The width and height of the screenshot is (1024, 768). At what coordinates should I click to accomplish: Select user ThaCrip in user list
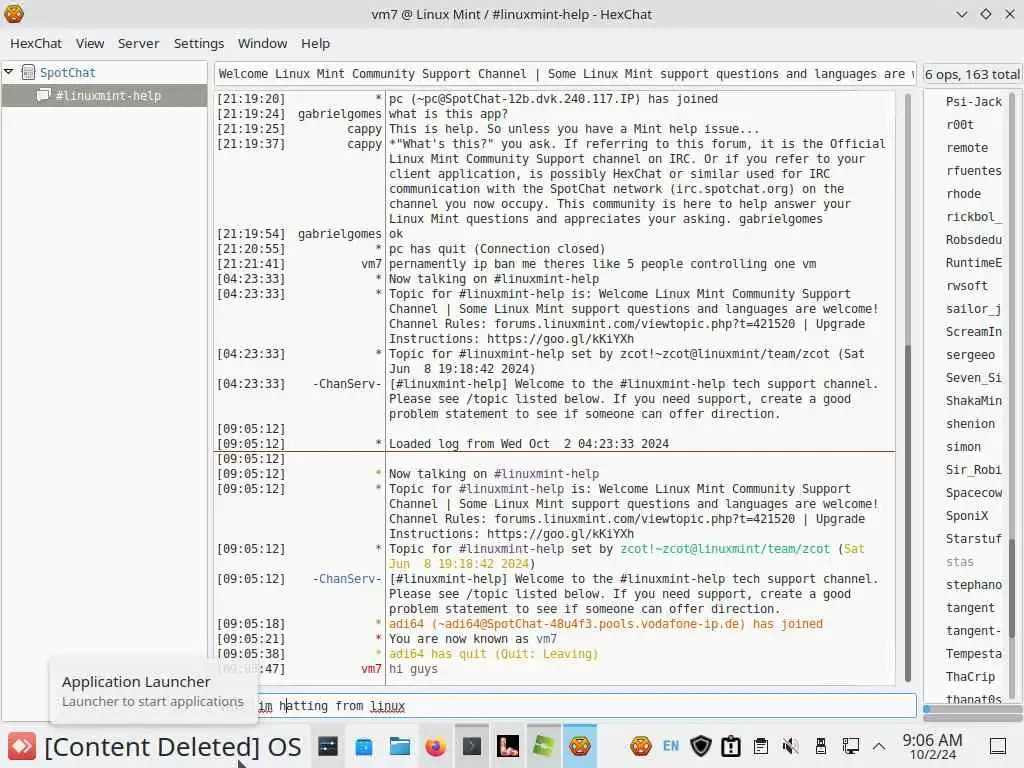(970, 677)
